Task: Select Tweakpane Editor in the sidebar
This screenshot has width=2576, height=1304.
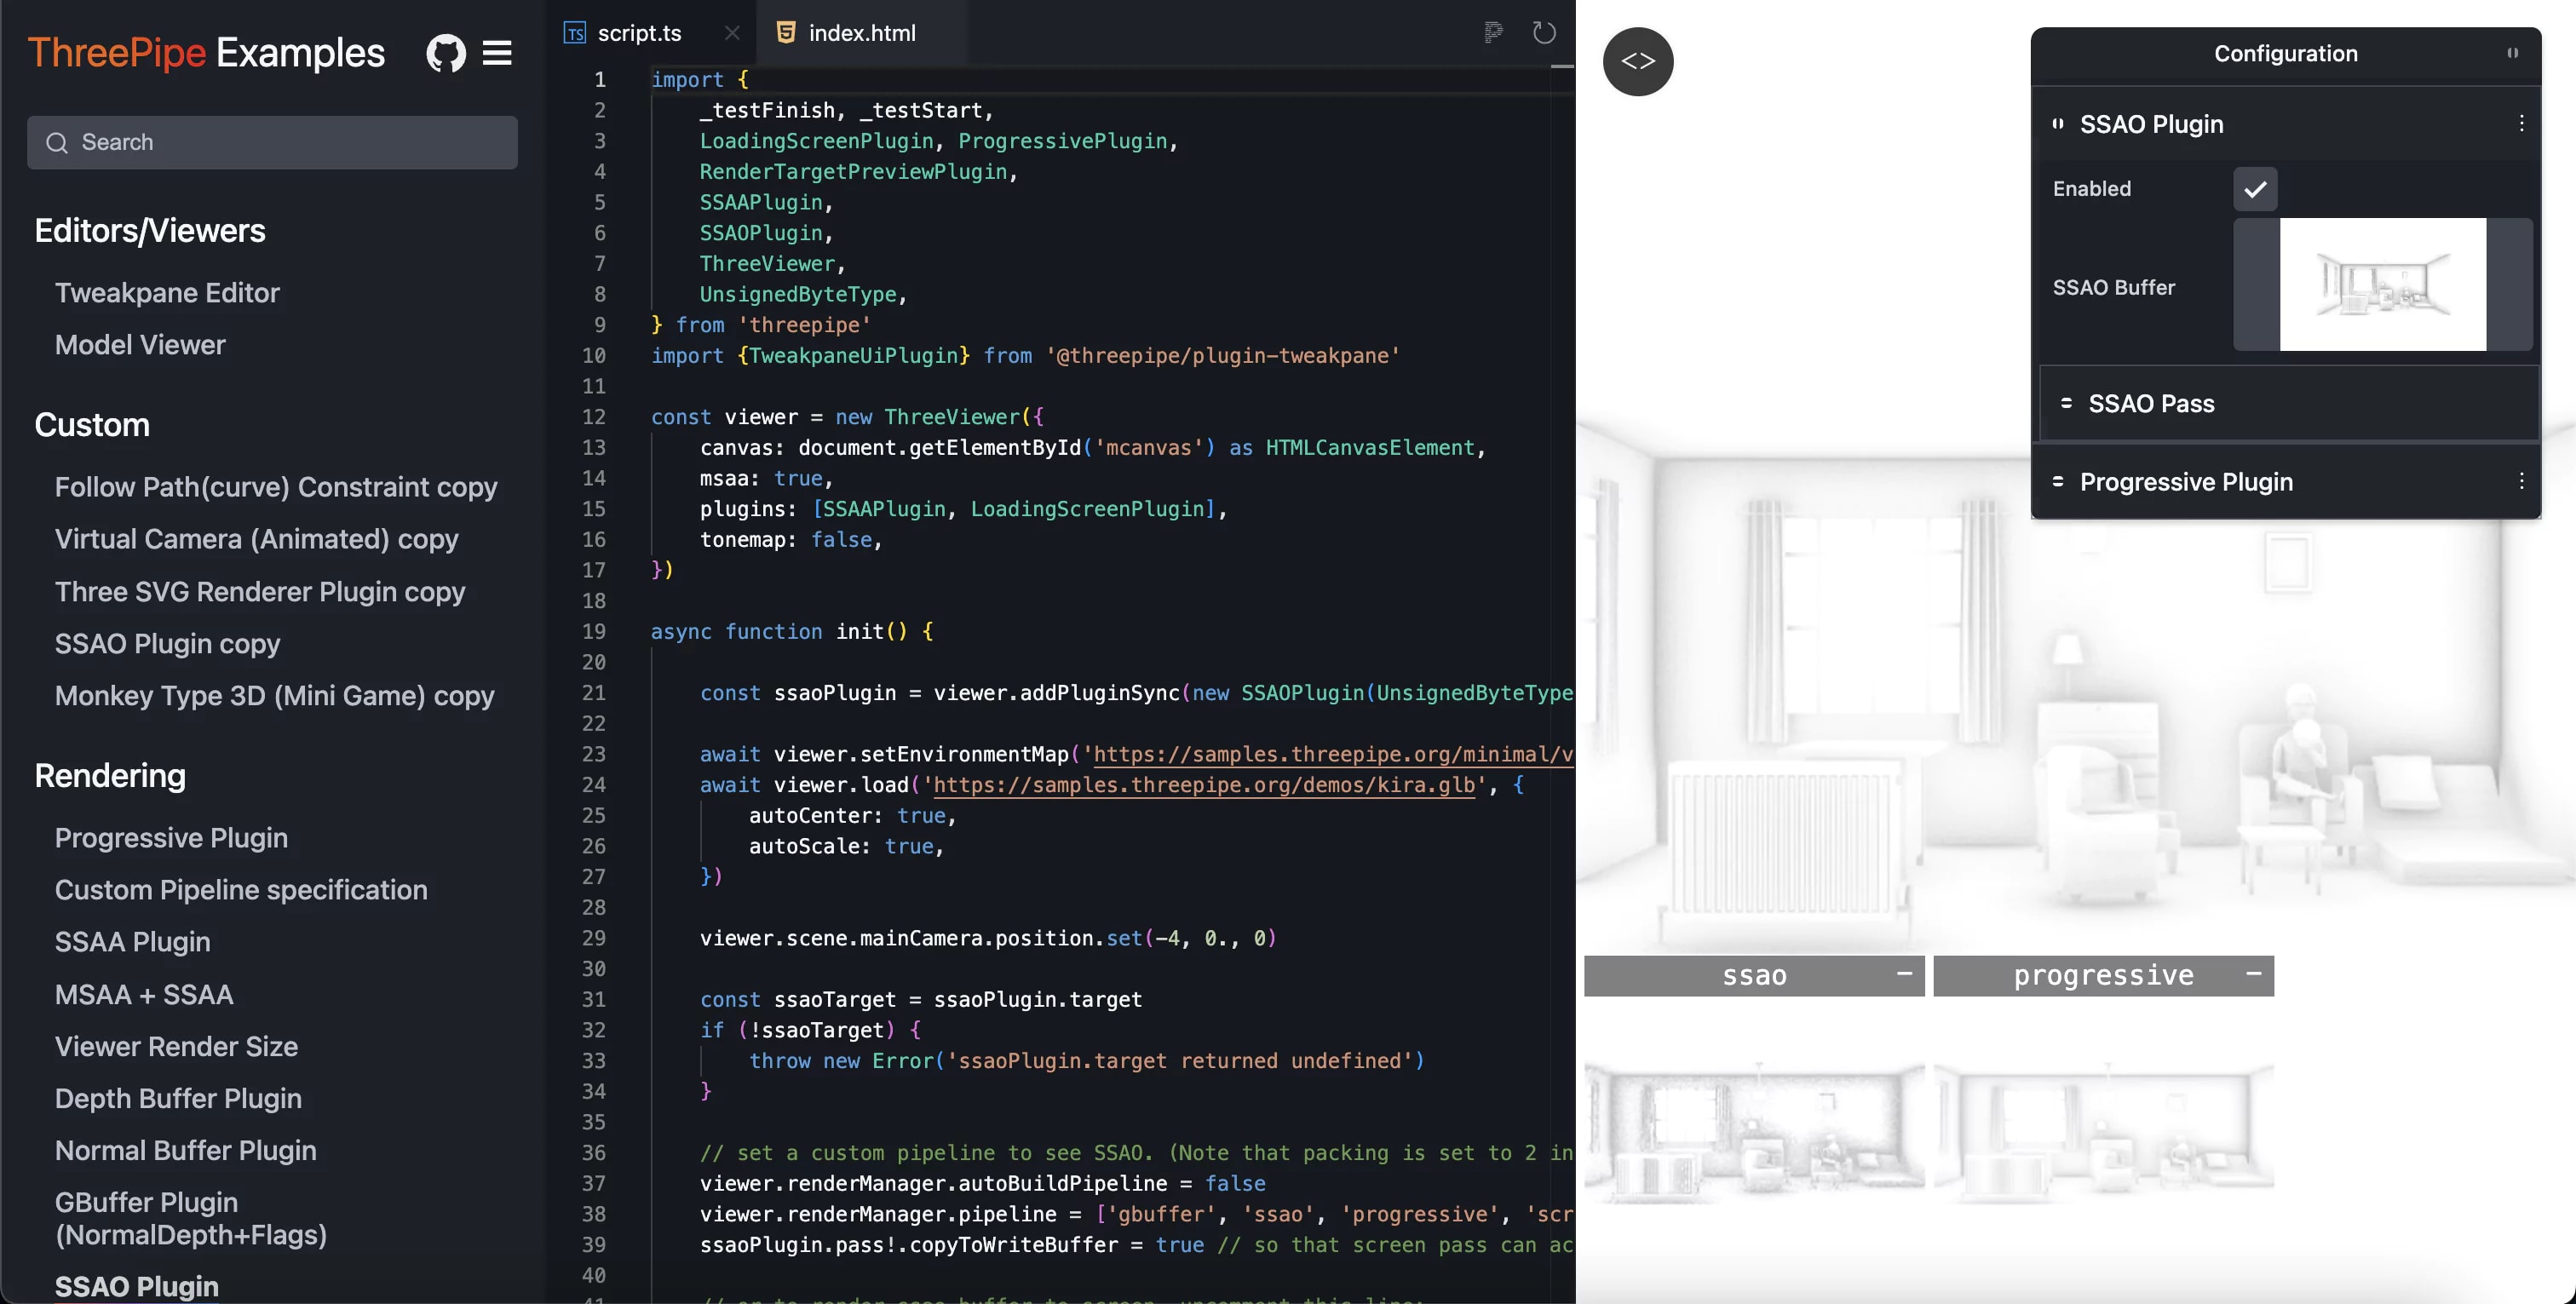Action: tap(167, 292)
